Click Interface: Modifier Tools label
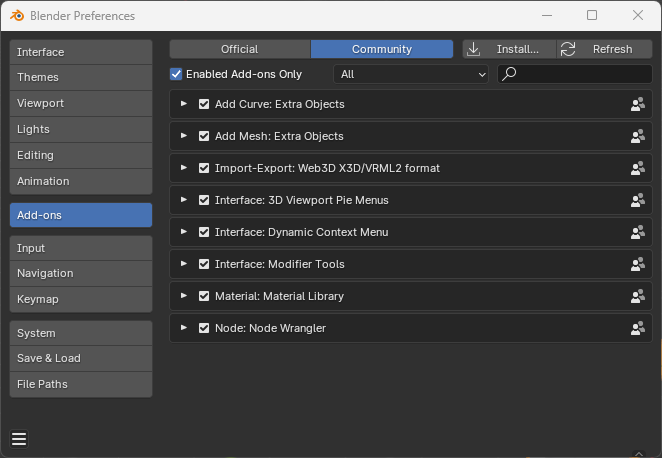Viewport: 662px width, 458px height. pos(279,264)
